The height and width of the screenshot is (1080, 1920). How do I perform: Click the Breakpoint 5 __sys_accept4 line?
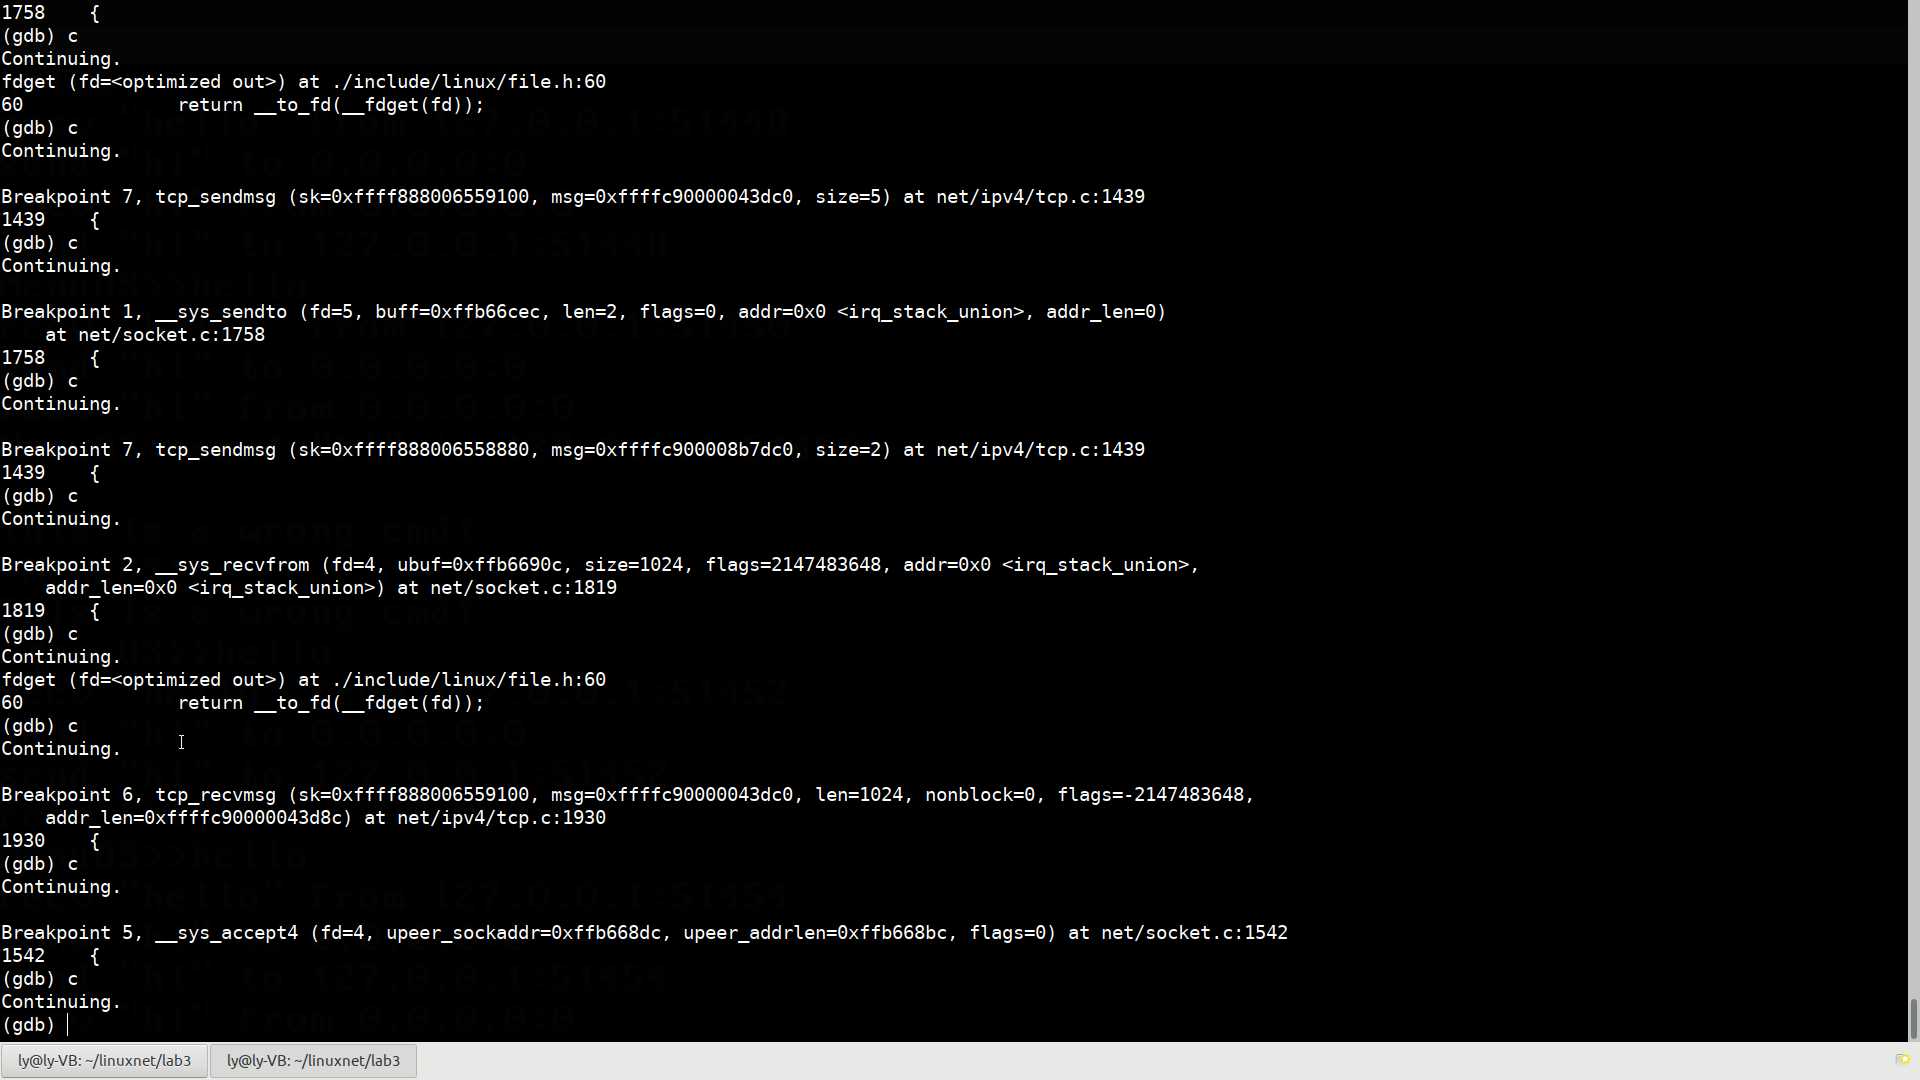645,933
